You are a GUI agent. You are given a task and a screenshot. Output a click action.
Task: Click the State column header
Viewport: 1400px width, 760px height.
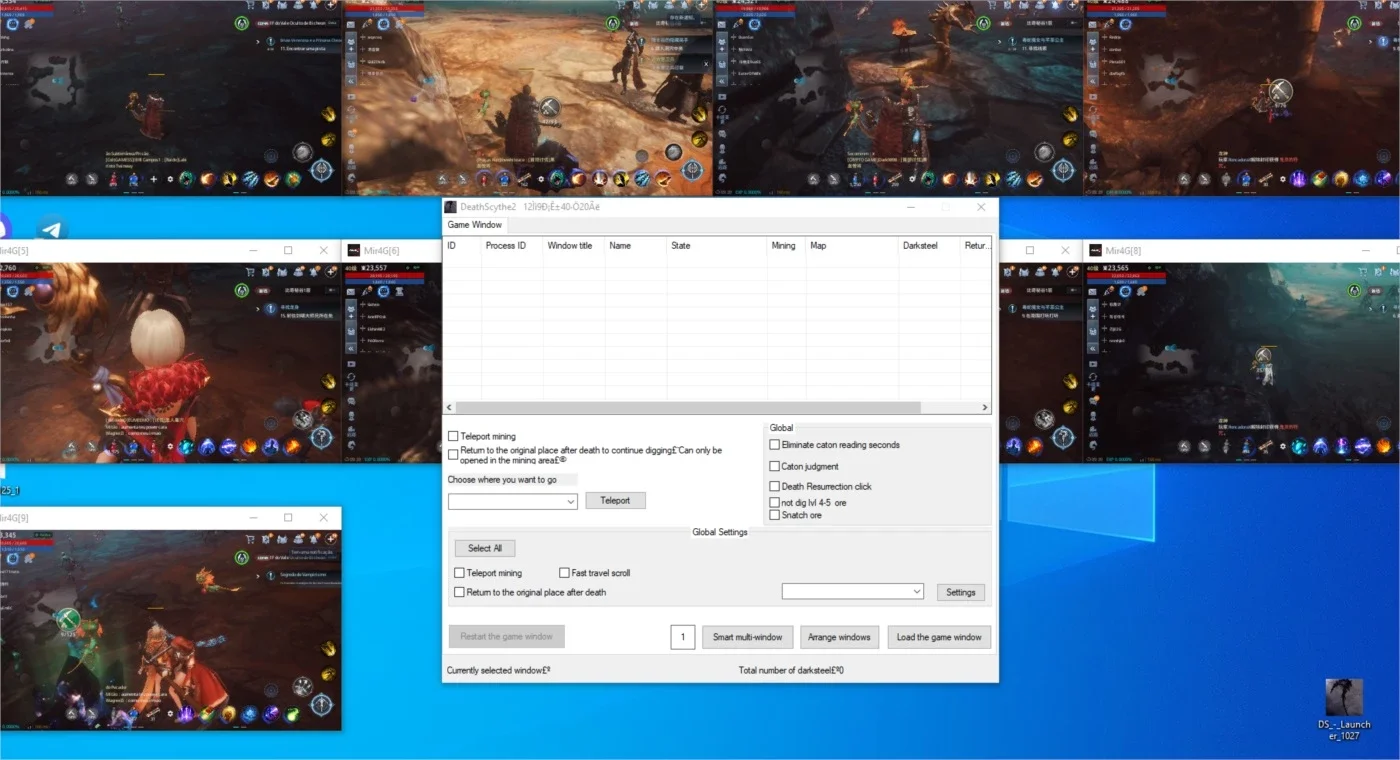[x=716, y=245]
